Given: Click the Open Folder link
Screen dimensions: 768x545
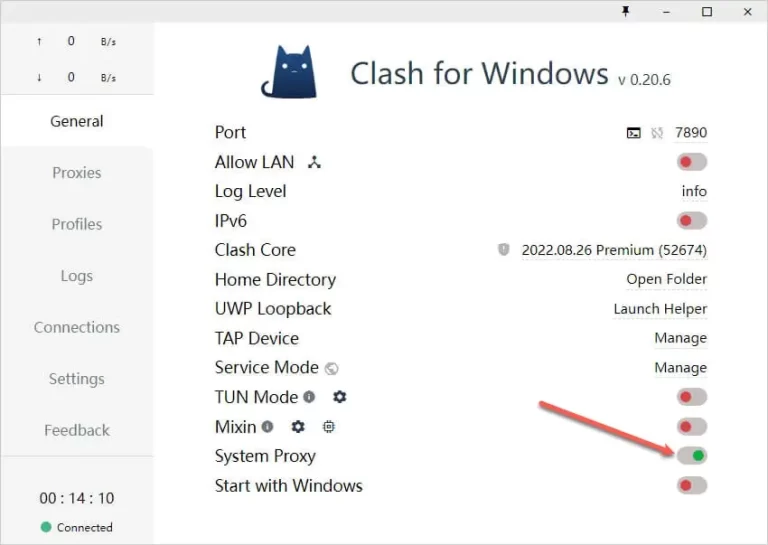Looking at the screenshot, I should tap(666, 279).
